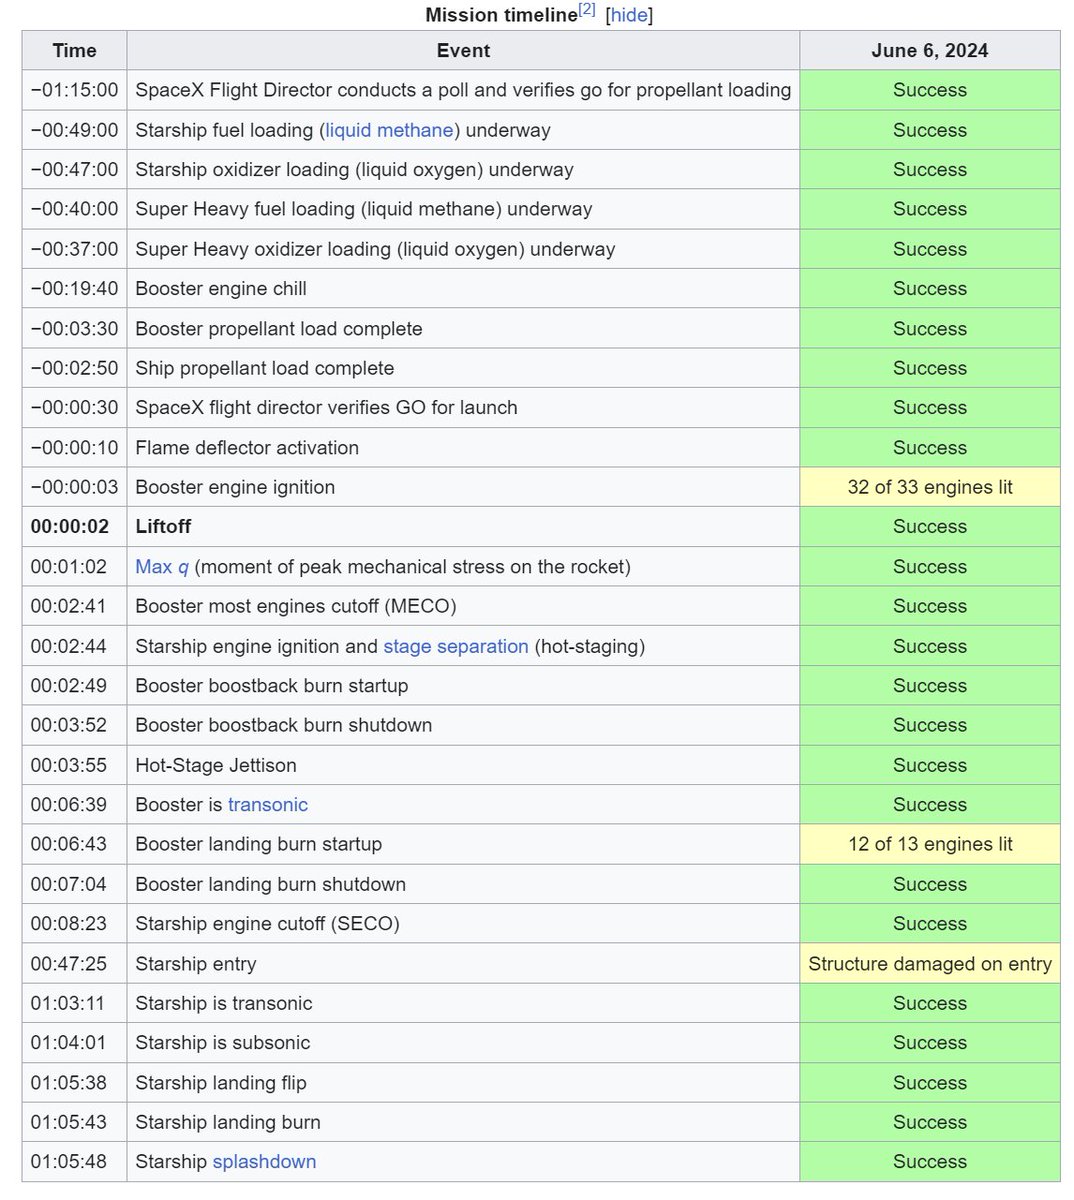Select the June 6, 2024 column header
The width and height of the screenshot is (1074, 1200).
930,50
